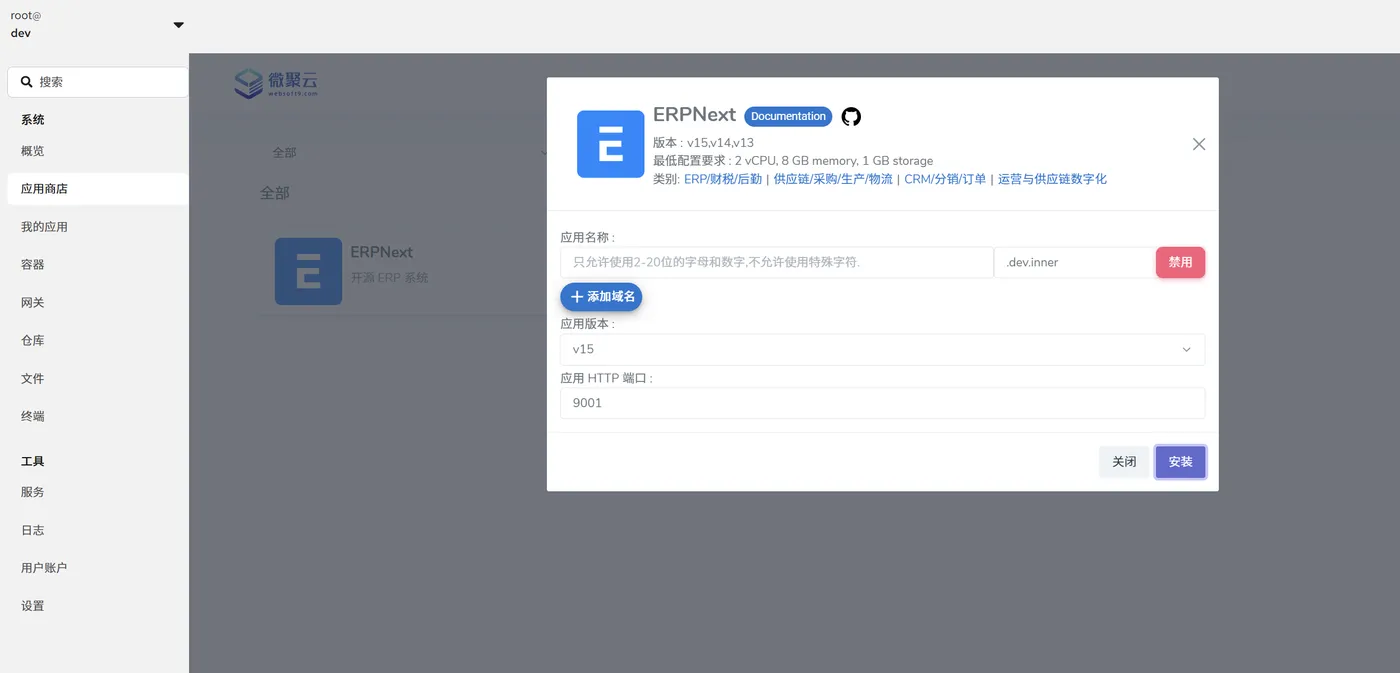The height and width of the screenshot is (673, 1400).
Task: Click the 全部 heading above the app list
Action: 275,193
